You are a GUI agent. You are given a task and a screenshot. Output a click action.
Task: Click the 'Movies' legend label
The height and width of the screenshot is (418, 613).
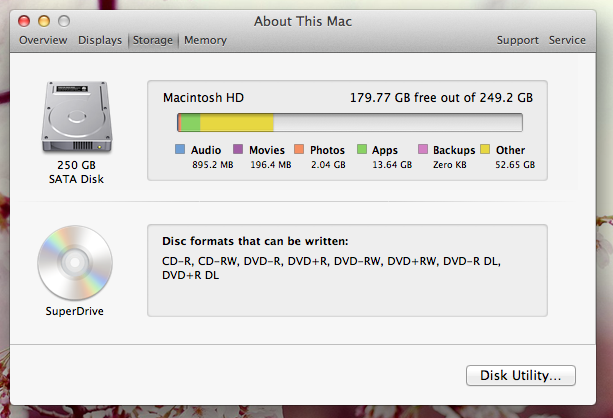267,150
